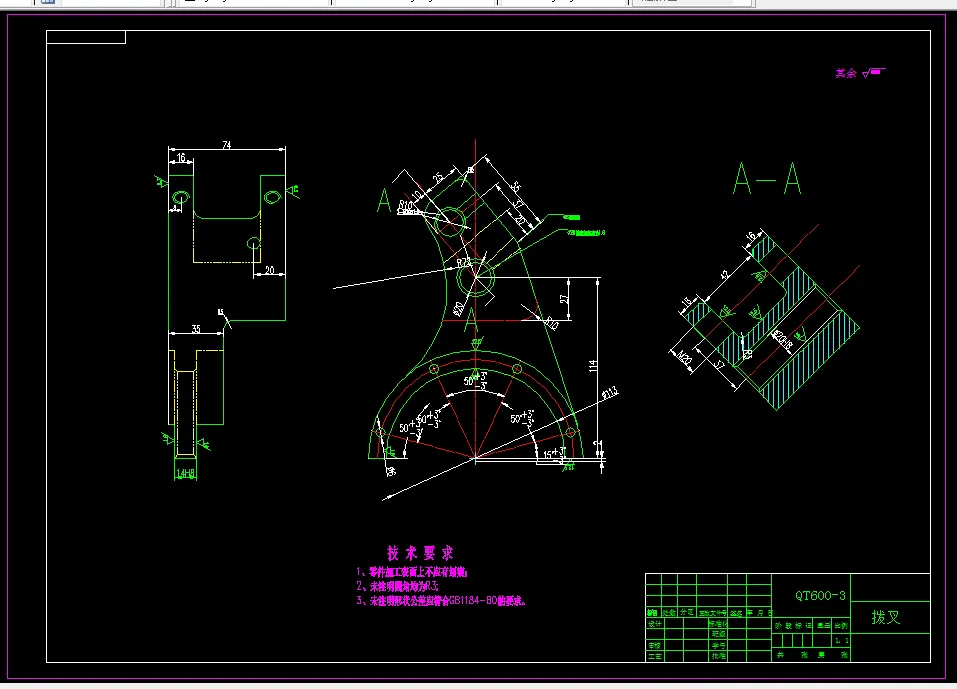Select the 74 width dimension
Screen dimensions: 957x689
click(x=226, y=145)
